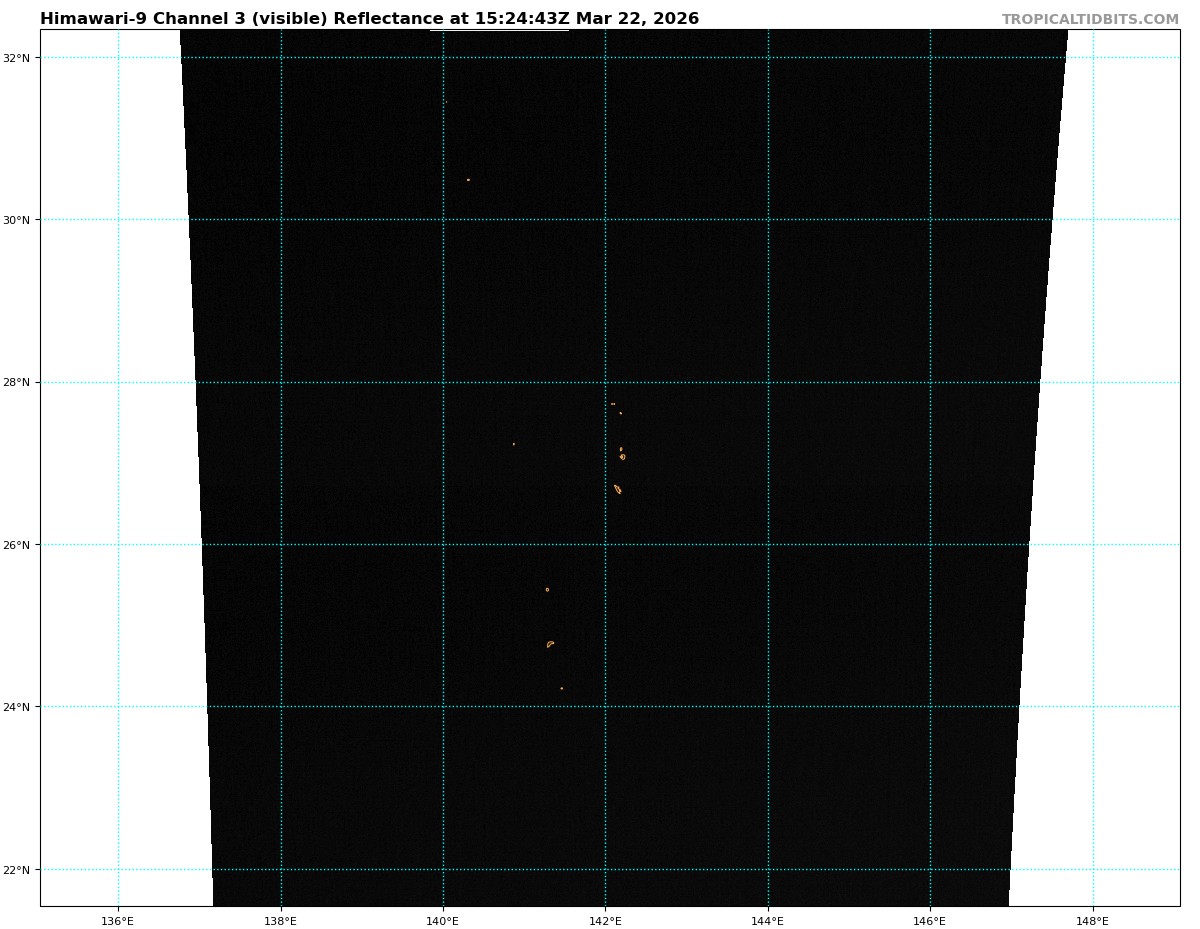Click the elongated island outline near 26.7°N 142°E
Image resolution: width=1200 pixels, height=929 pixels.
click(x=617, y=489)
